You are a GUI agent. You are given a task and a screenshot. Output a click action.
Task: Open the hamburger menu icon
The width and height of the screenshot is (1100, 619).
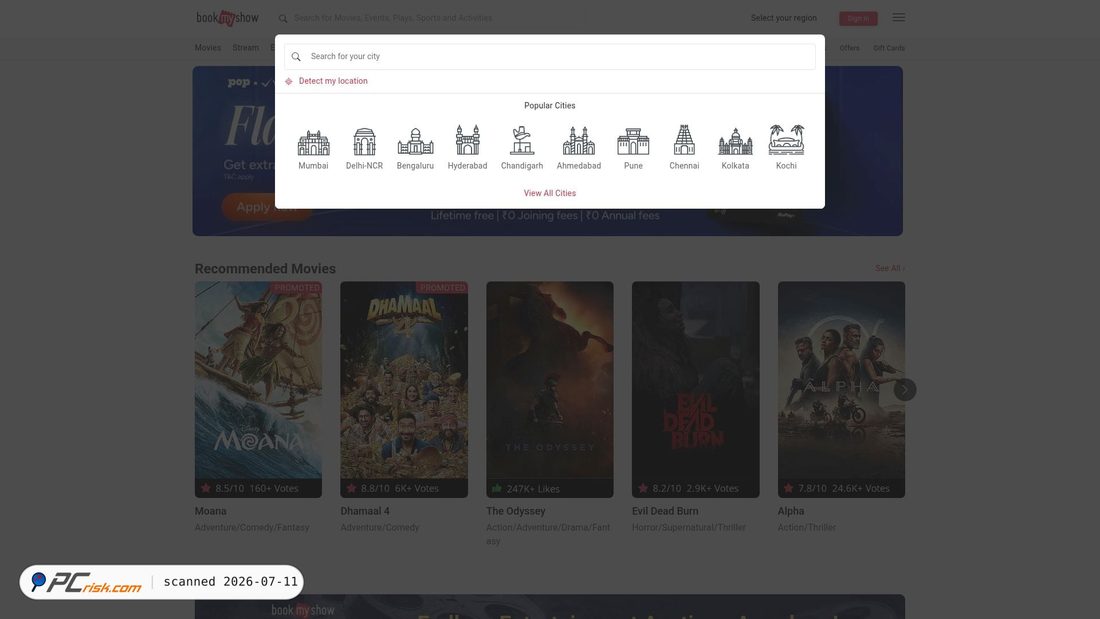click(x=899, y=18)
